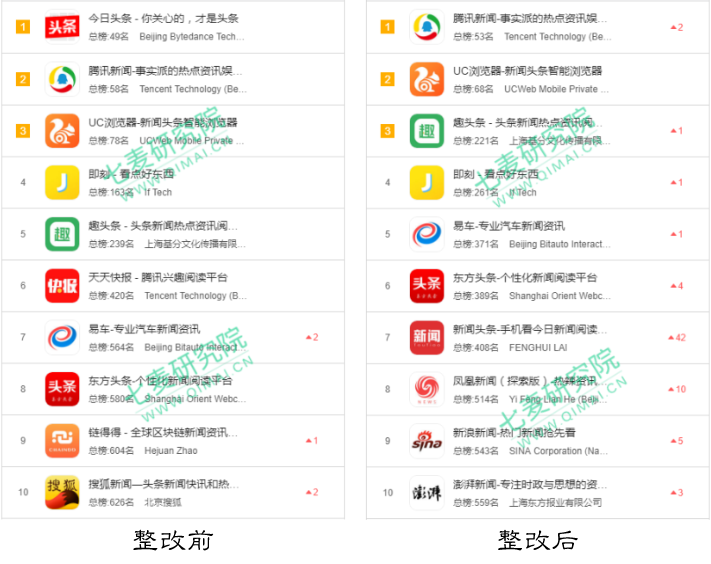Click 东方头条 icon in 整改前 list
Image resolution: width=711 pixels, height=564 pixels.
coord(62,389)
